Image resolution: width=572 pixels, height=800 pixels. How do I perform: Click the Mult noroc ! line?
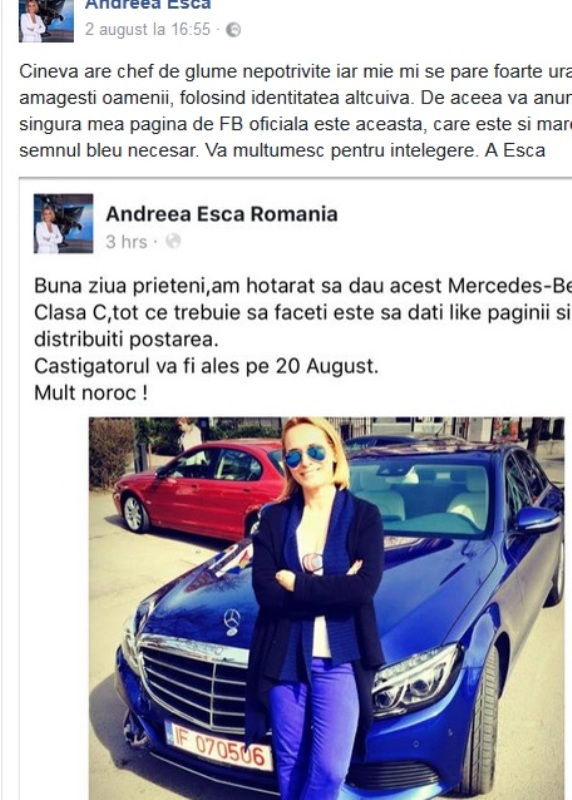point(91,393)
